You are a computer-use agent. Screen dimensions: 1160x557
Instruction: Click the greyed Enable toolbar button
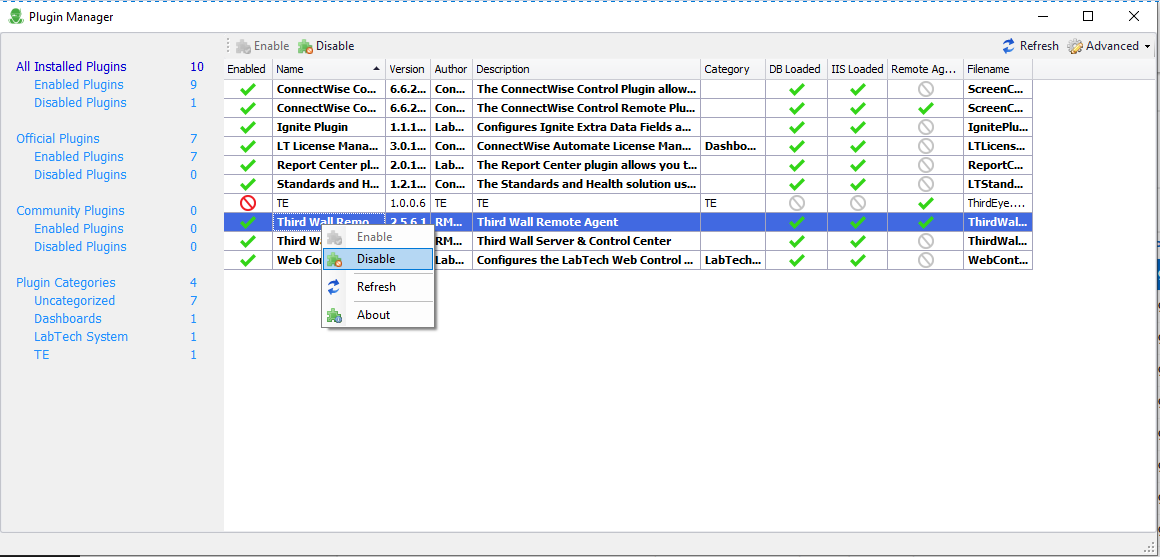pos(263,46)
